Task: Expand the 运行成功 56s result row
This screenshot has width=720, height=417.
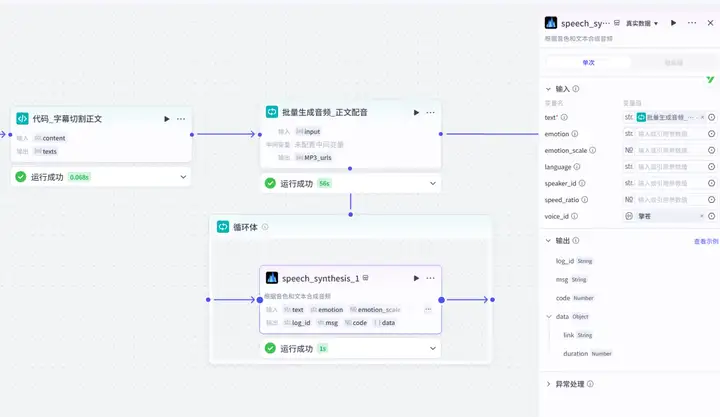Action: [x=433, y=183]
